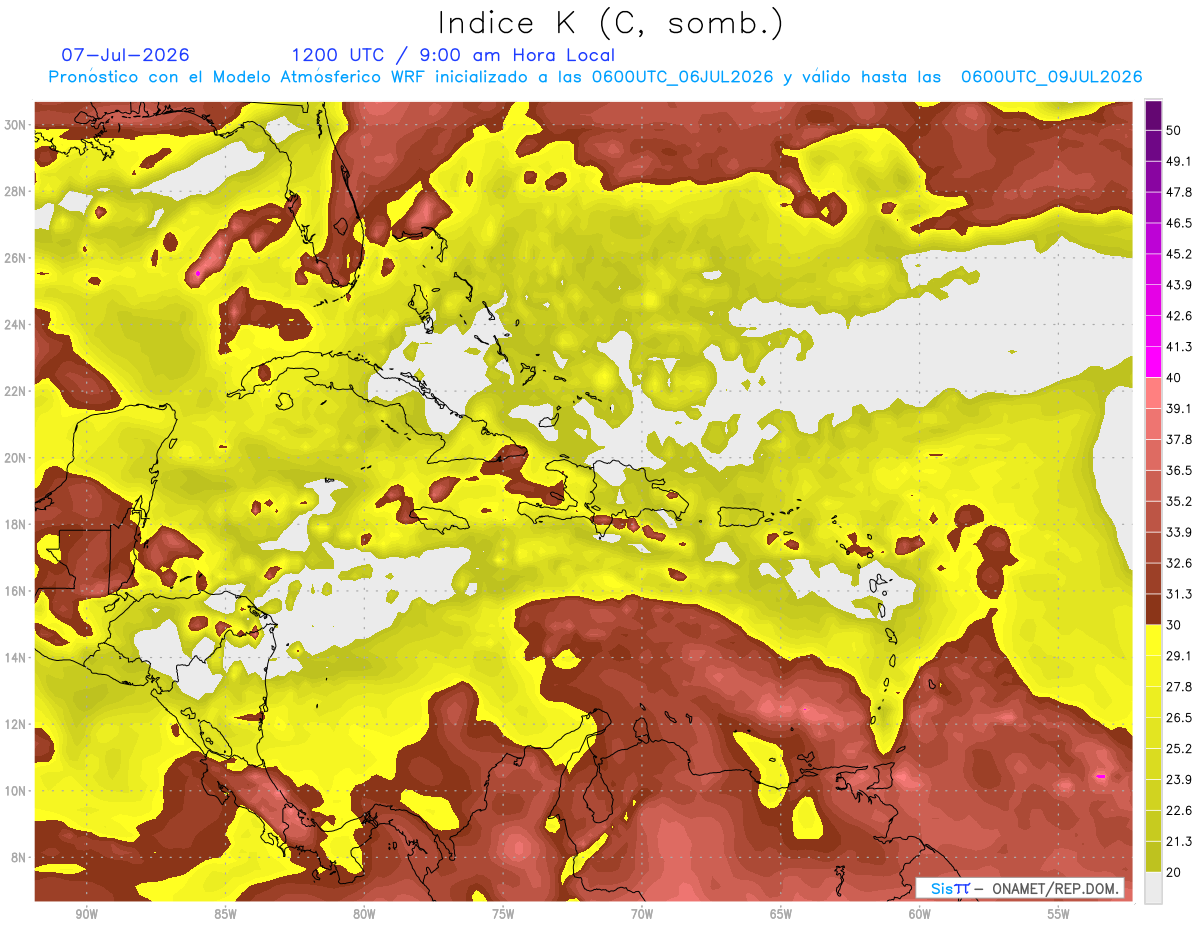Click the colorbar value label 25.2
This screenshot has height=927, width=1200.
1179,748
